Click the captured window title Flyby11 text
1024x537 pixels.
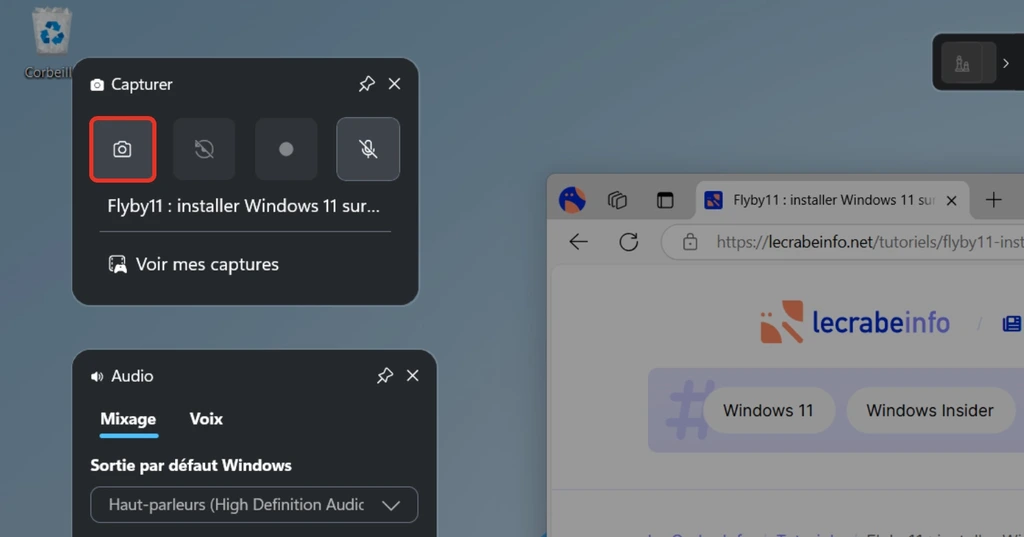[x=244, y=206]
